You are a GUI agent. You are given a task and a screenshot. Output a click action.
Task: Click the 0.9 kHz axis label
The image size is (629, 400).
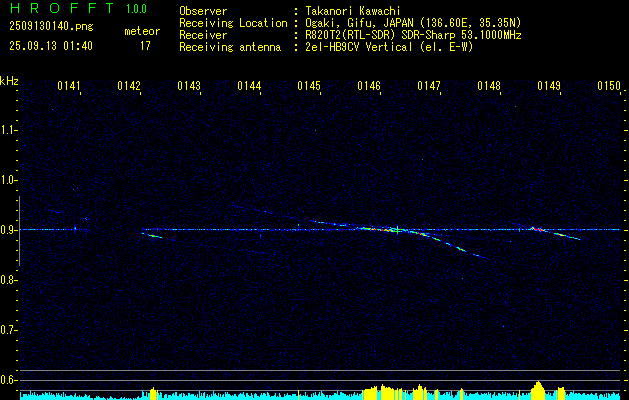coord(8,230)
